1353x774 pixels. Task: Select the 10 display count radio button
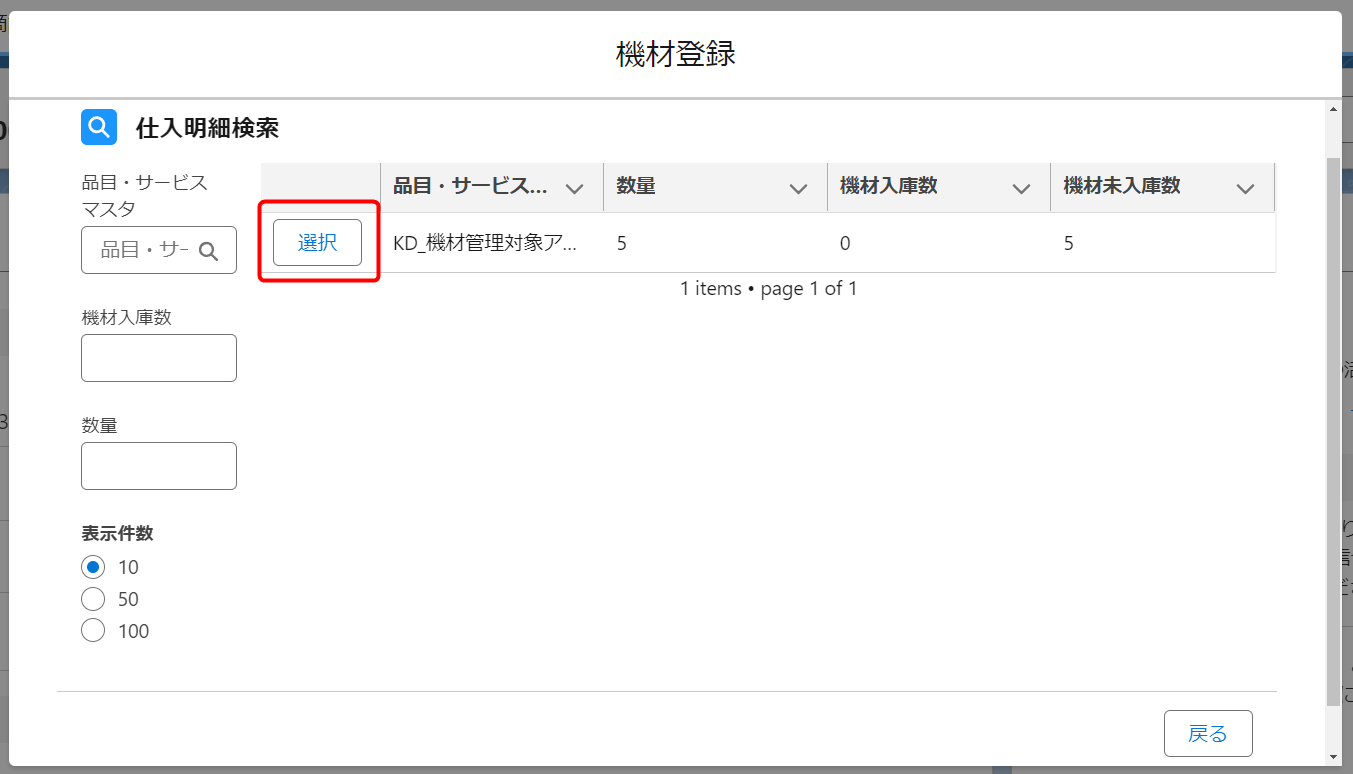pos(93,567)
